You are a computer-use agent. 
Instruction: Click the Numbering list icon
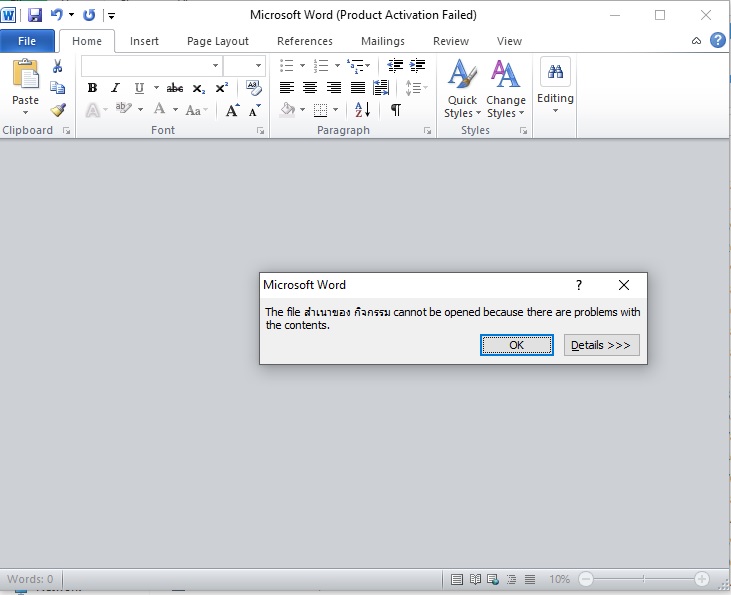(321, 65)
